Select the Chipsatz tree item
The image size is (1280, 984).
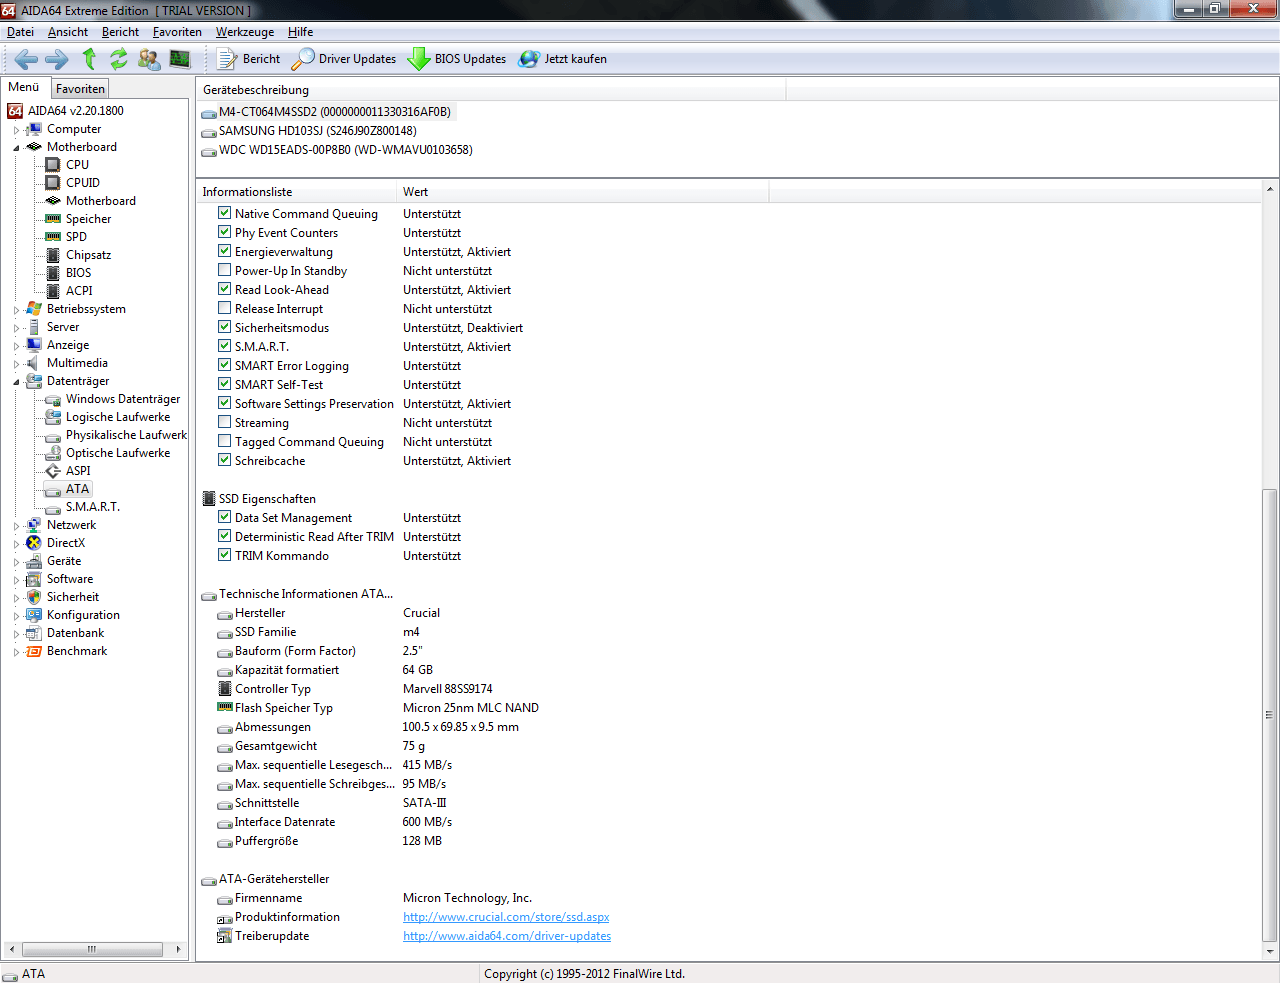pyautogui.click(x=88, y=255)
